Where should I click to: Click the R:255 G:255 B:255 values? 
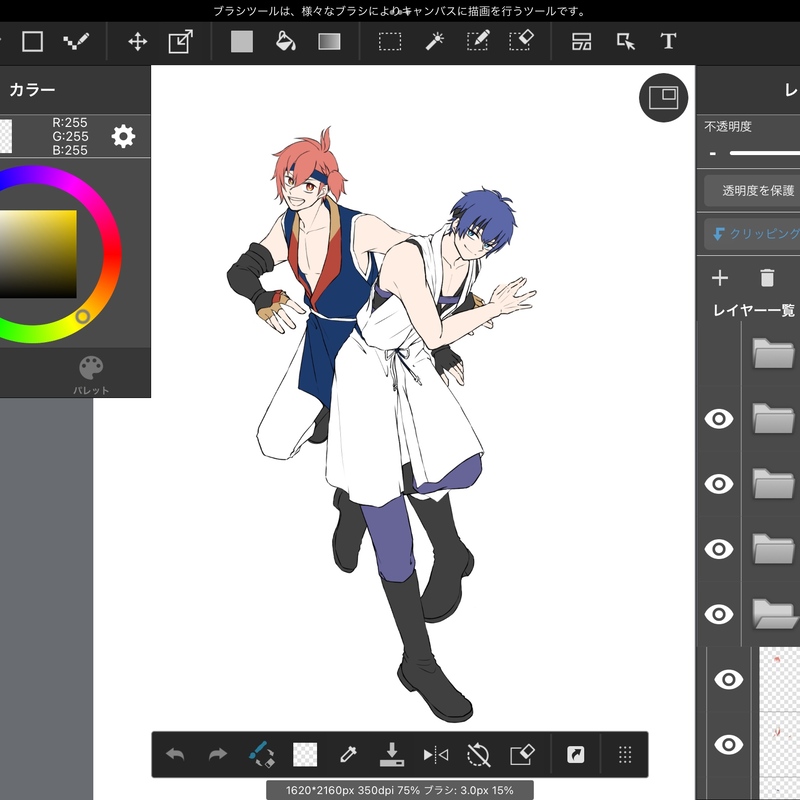point(70,136)
